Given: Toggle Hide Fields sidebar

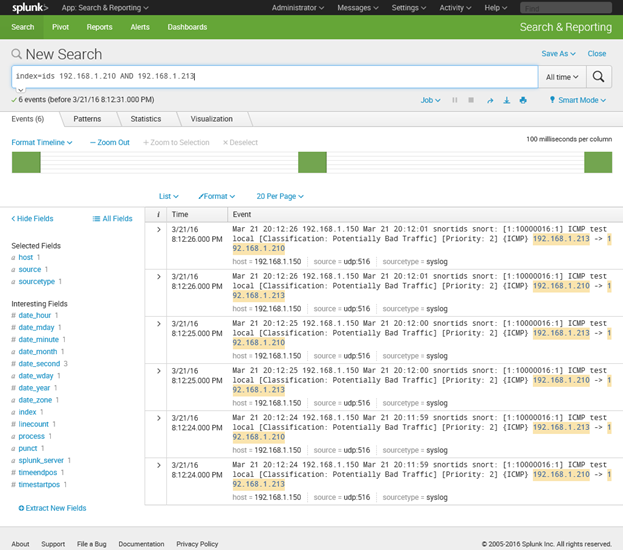Looking at the screenshot, I should 32,218.
